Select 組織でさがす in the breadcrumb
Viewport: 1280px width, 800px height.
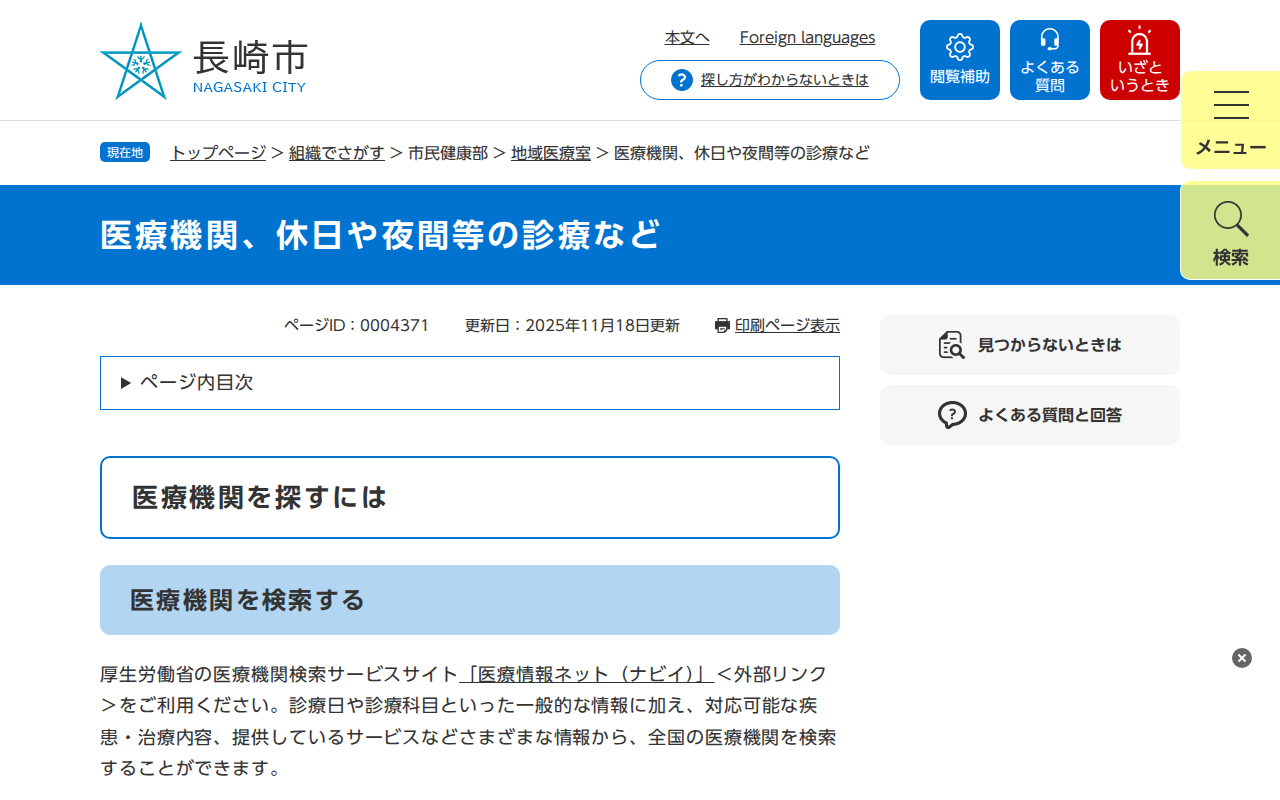coord(337,153)
